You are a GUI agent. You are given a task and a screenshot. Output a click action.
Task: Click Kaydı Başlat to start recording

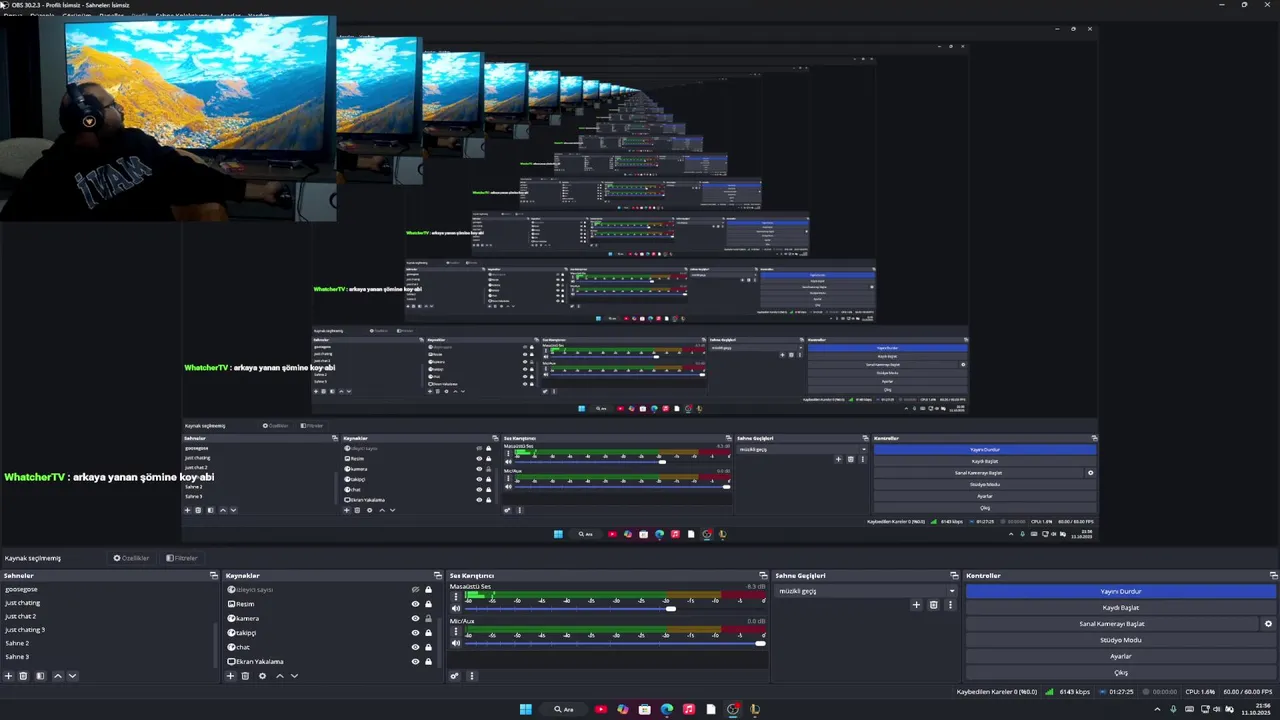click(1121, 607)
